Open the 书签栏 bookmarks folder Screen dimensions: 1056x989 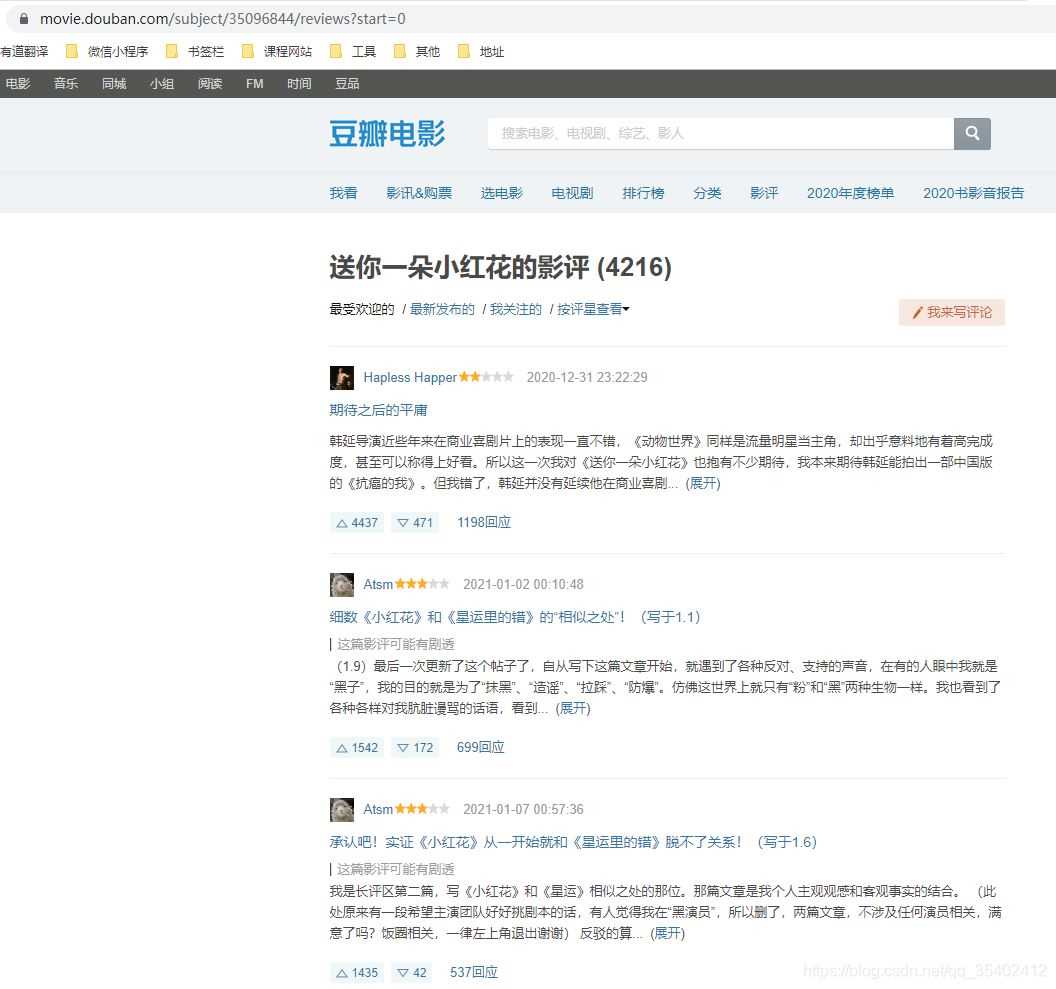(x=204, y=51)
